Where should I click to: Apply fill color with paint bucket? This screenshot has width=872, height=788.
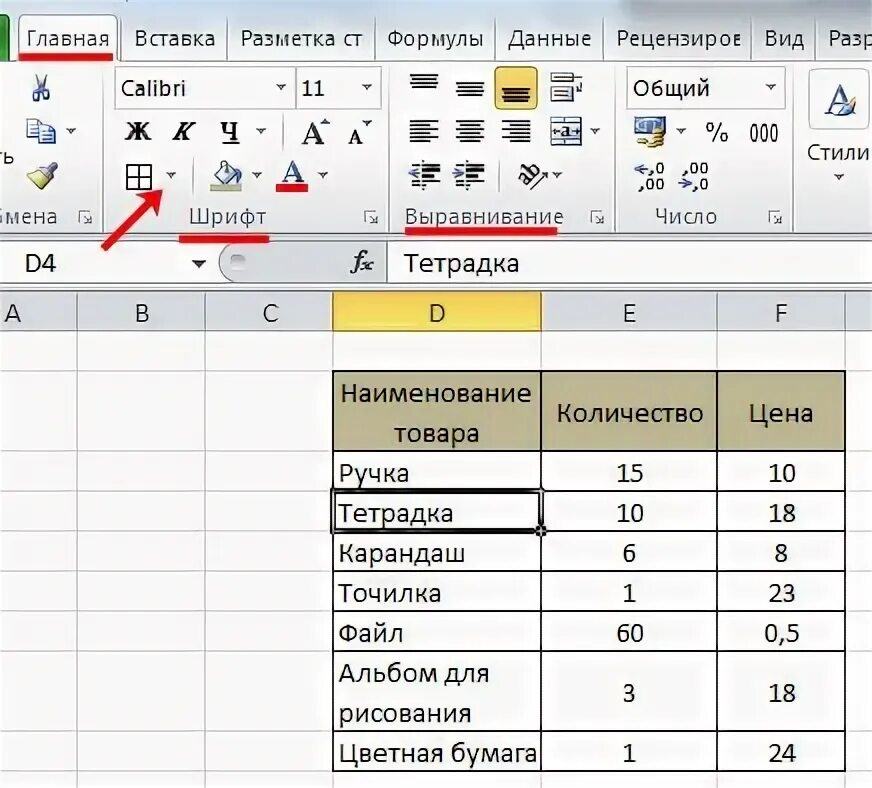[x=226, y=176]
